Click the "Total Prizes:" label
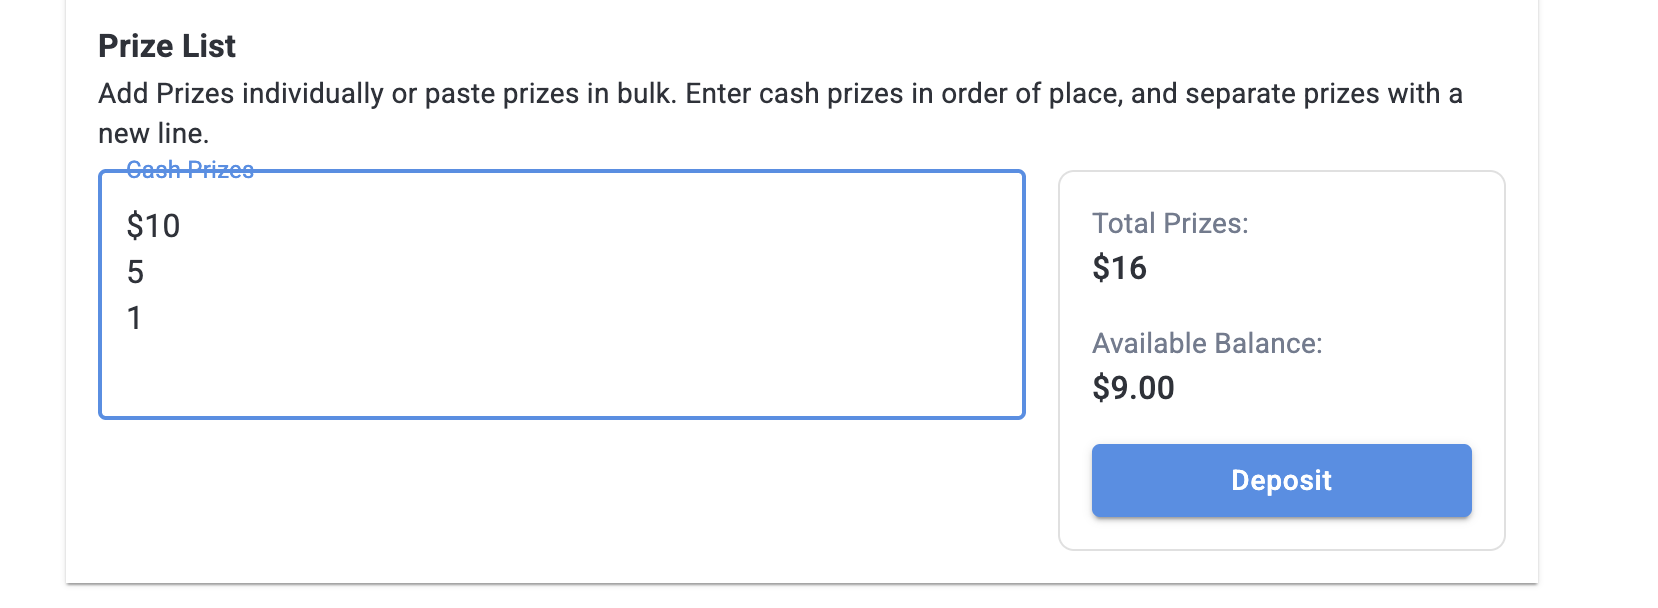This screenshot has width=1658, height=608. (1170, 223)
